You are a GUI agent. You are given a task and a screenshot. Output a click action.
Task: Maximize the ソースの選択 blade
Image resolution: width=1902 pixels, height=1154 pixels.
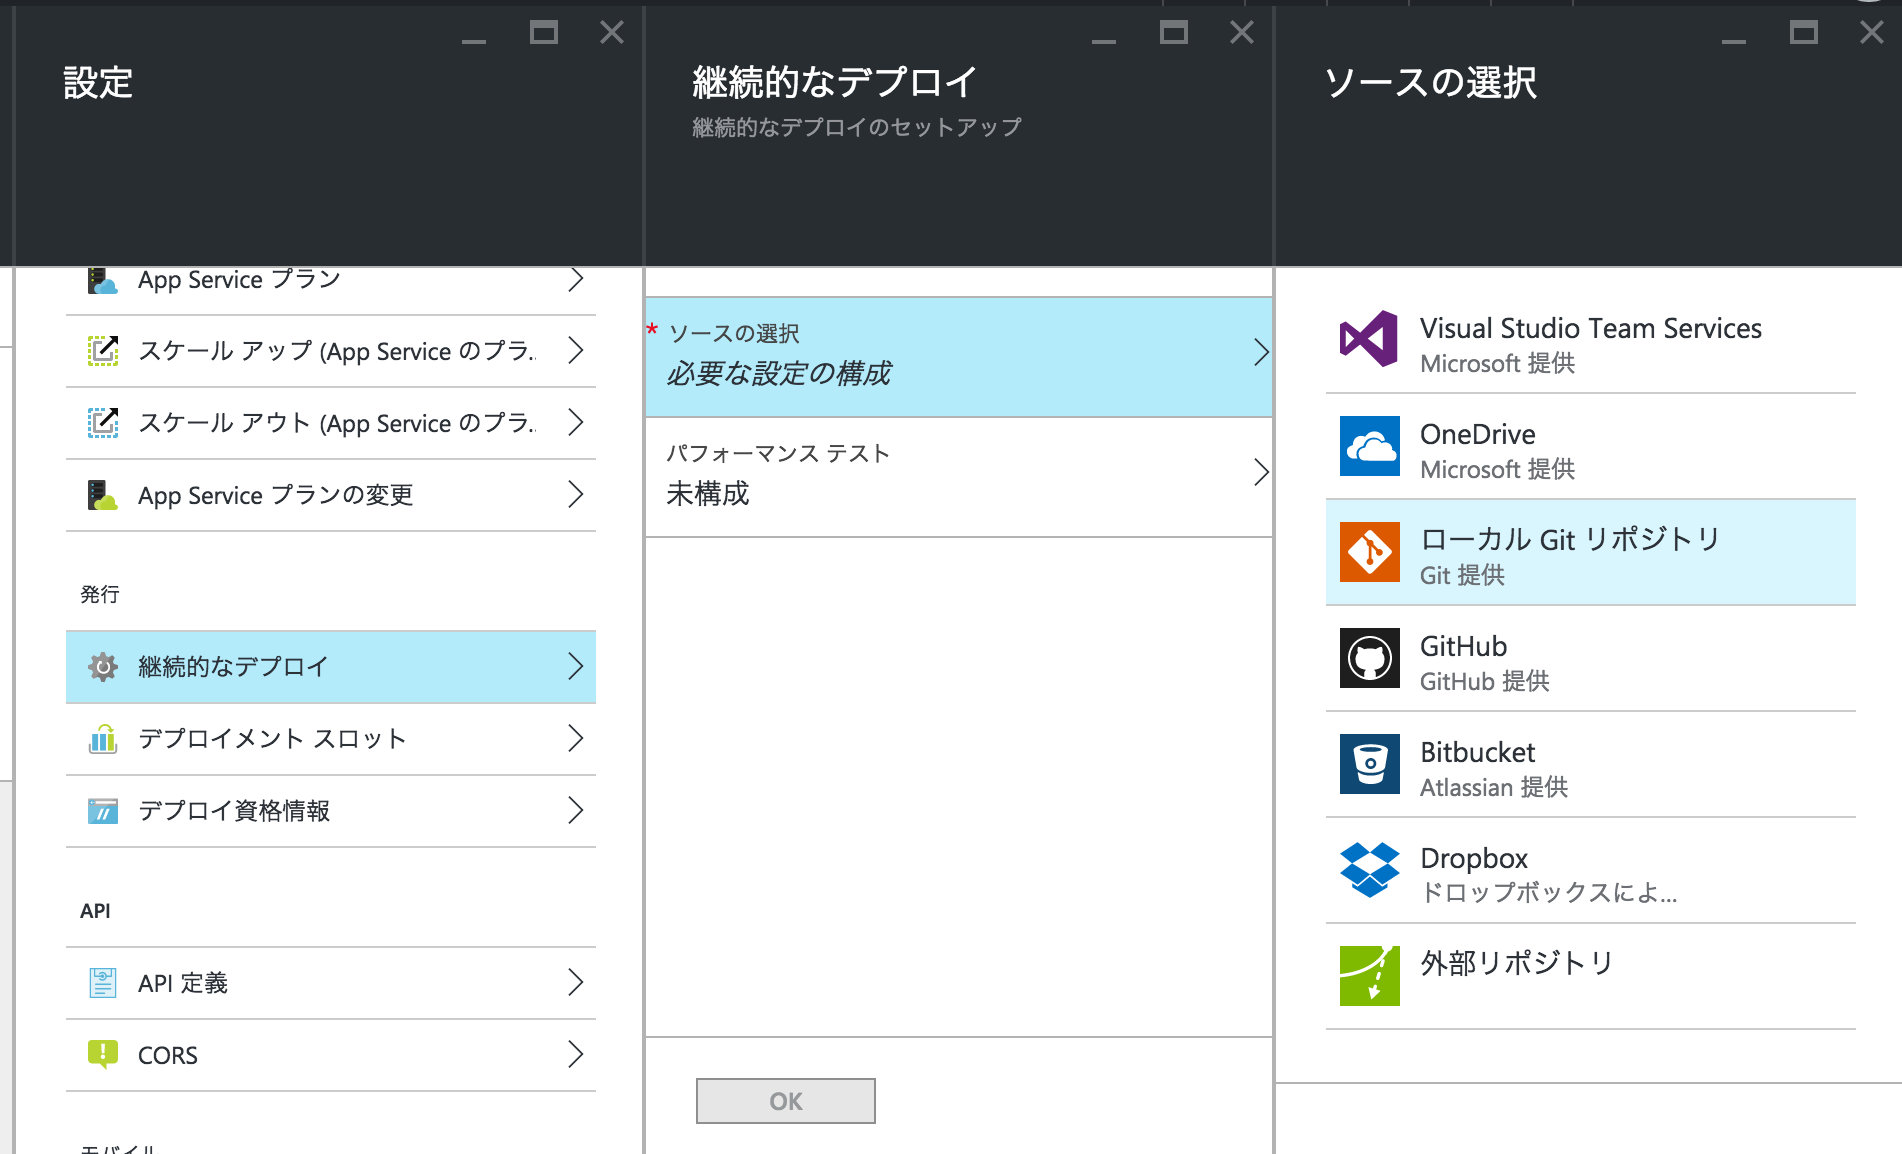1804,33
